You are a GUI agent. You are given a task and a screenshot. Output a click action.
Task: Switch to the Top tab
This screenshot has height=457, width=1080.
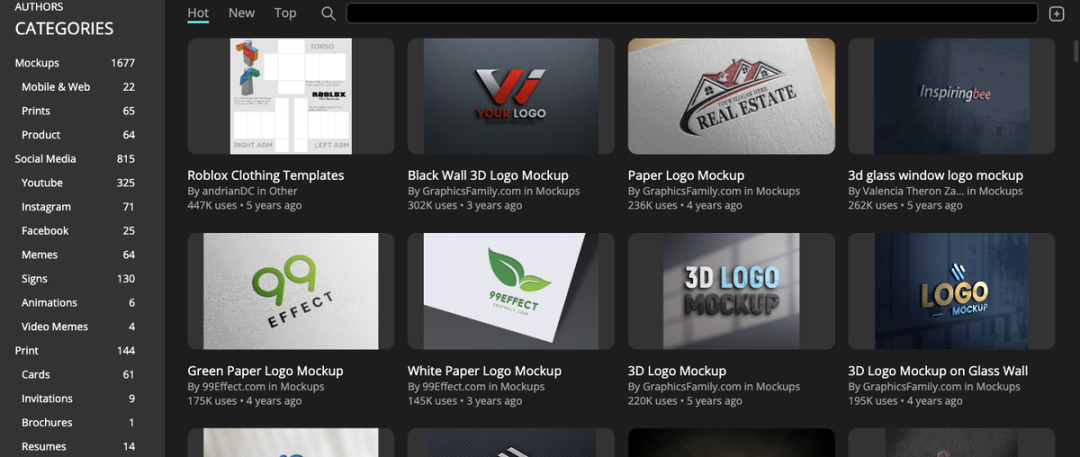[285, 12]
